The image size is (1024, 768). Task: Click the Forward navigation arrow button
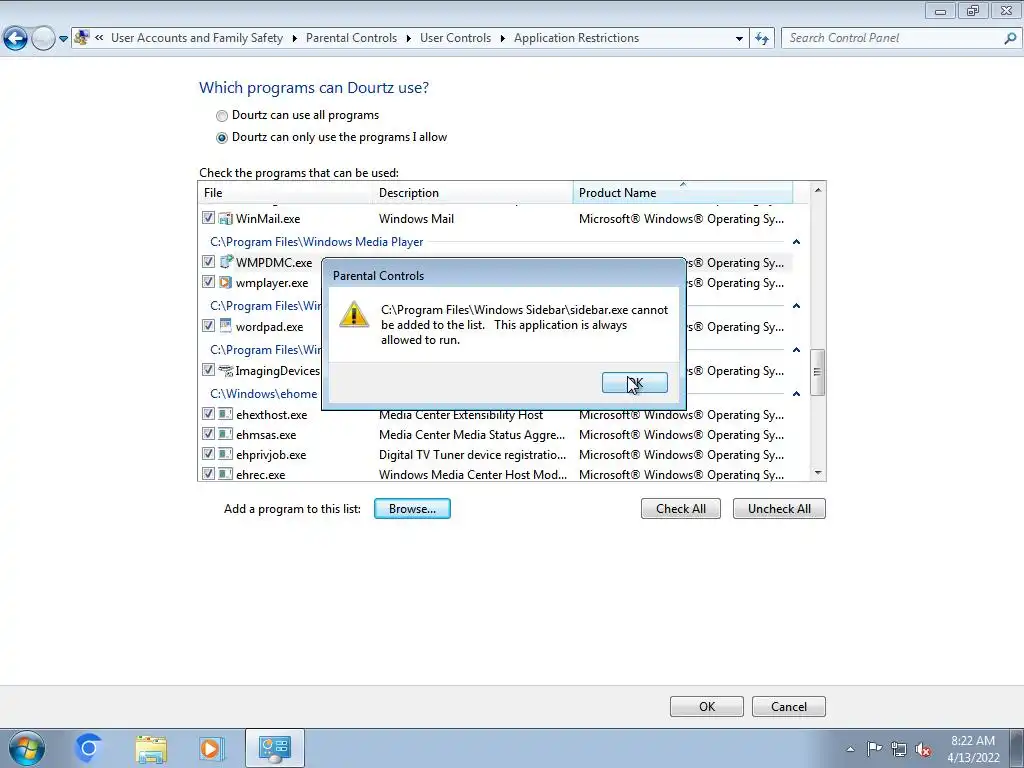click(x=43, y=38)
